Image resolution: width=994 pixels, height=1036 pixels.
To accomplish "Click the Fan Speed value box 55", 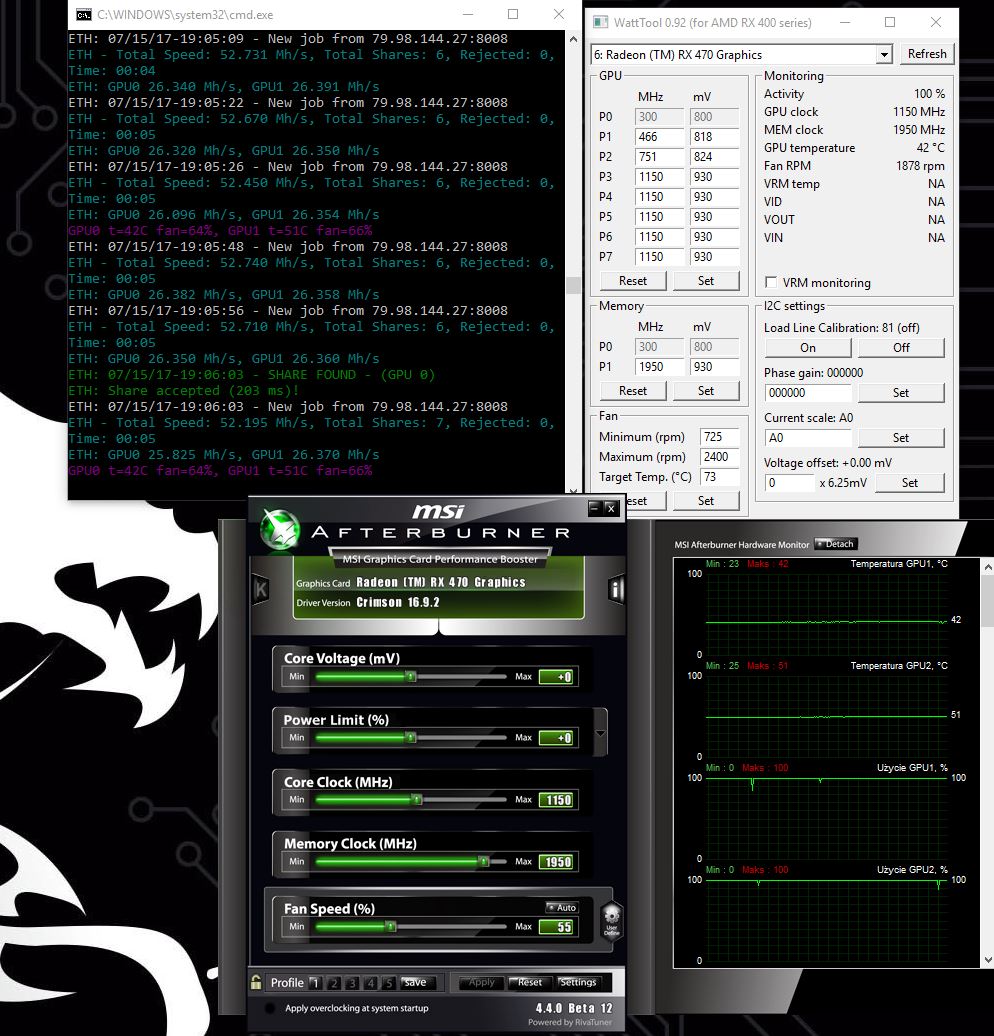I will pyautogui.click(x=558, y=927).
